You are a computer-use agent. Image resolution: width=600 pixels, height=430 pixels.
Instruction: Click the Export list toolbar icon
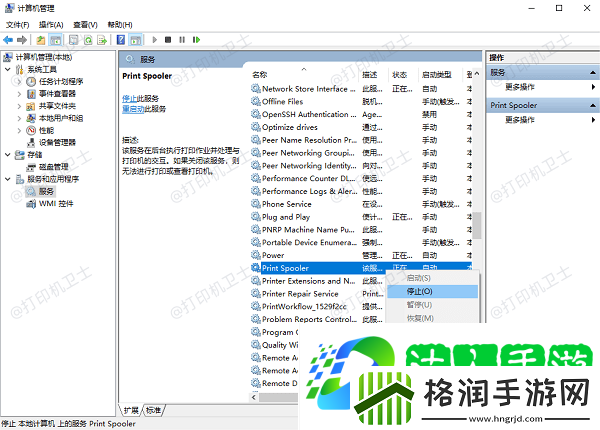(102, 40)
